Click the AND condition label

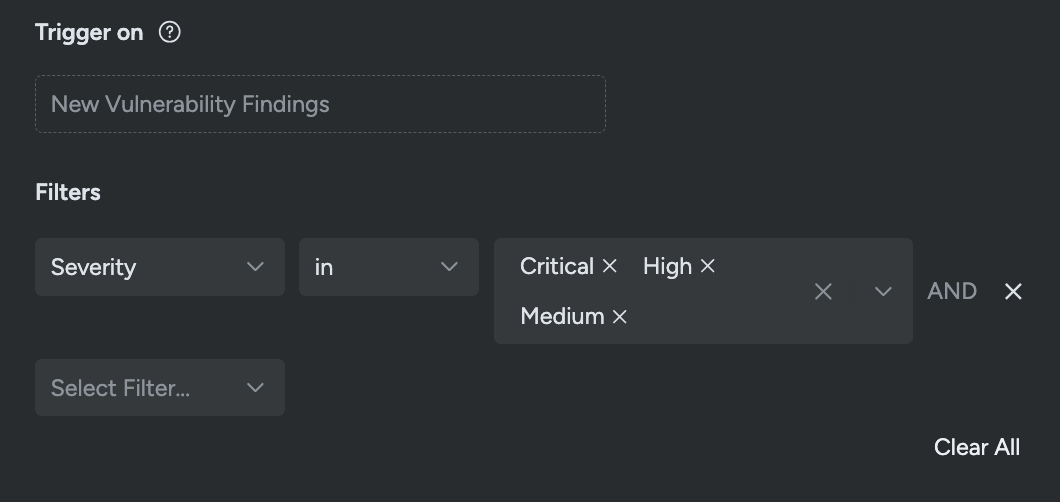(952, 291)
